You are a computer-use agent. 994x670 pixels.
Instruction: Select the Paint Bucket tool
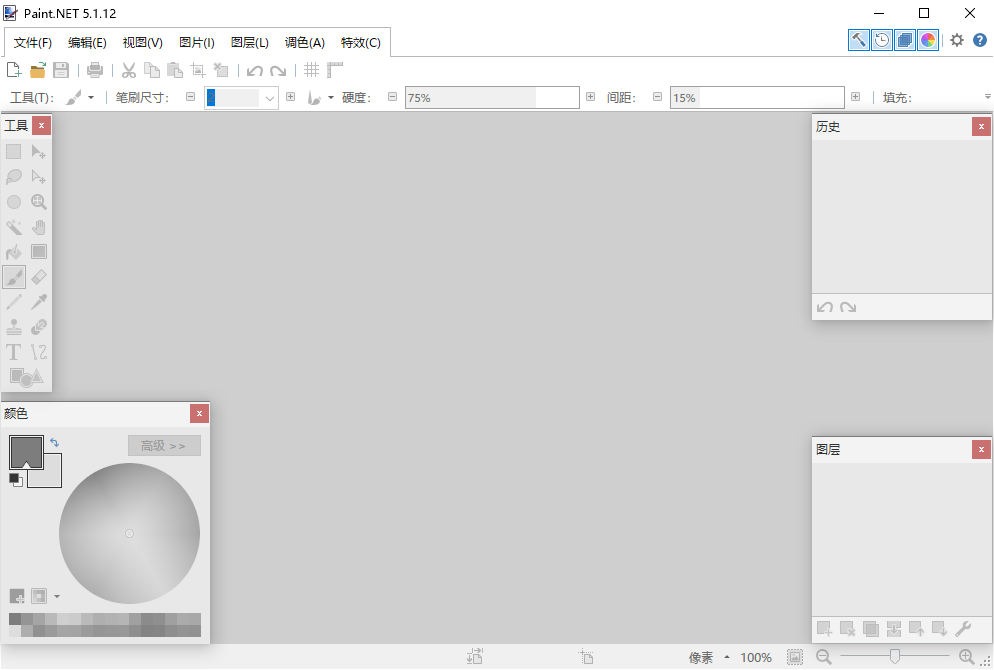(14, 251)
